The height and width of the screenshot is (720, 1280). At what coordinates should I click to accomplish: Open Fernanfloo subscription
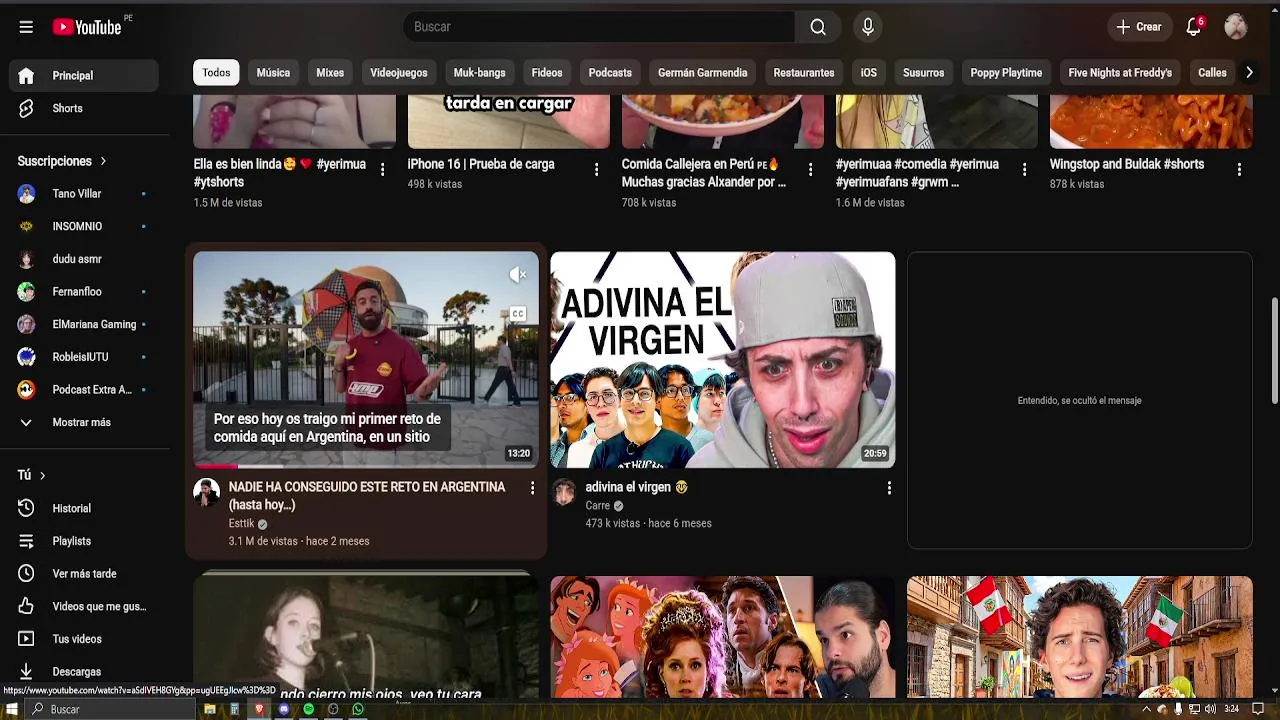pyautogui.click(x=84, y=292)
